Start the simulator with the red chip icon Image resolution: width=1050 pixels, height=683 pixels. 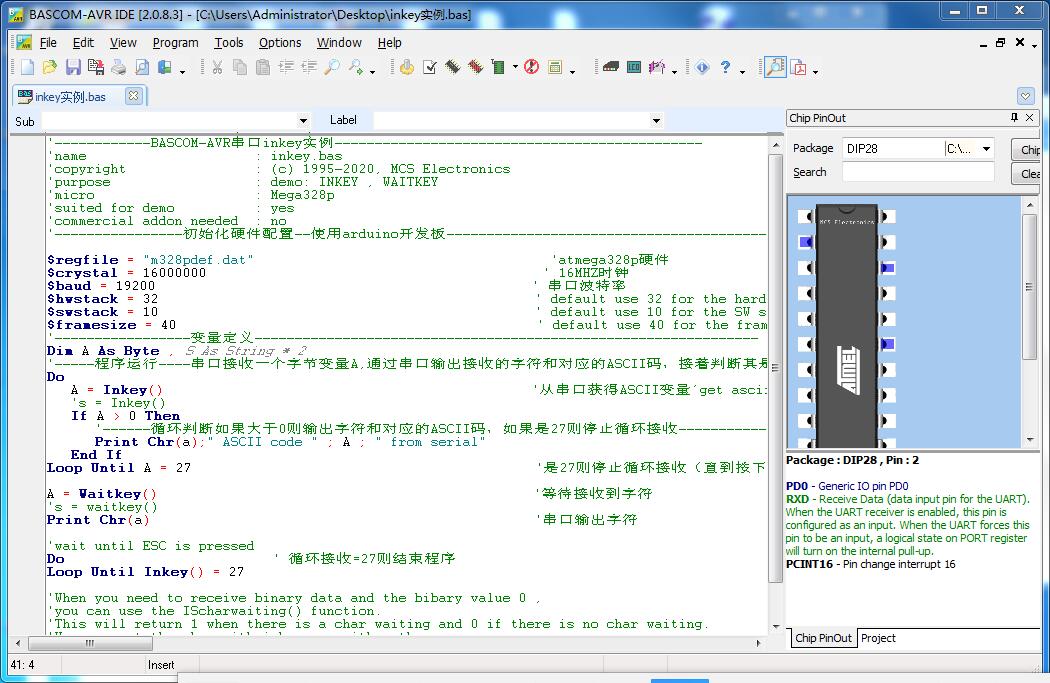pyautogui.click(x=475, y=67)
